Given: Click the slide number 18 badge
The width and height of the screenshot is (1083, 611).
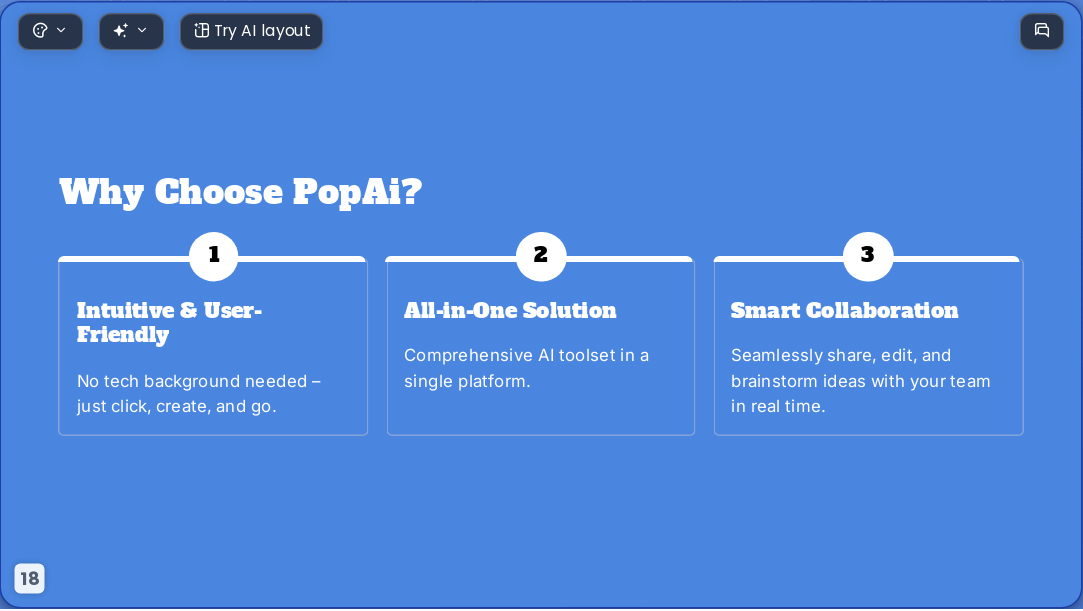Looking at the screenshot, I should pyautogui.click(x=30, y=579).
